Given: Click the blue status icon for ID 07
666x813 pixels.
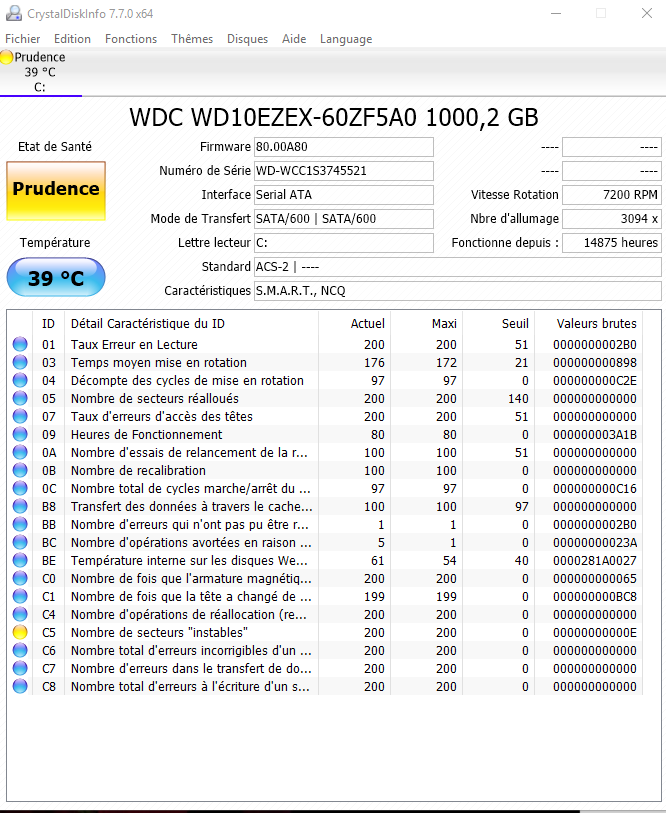Looking at the screenshot, I should [20, 416].
